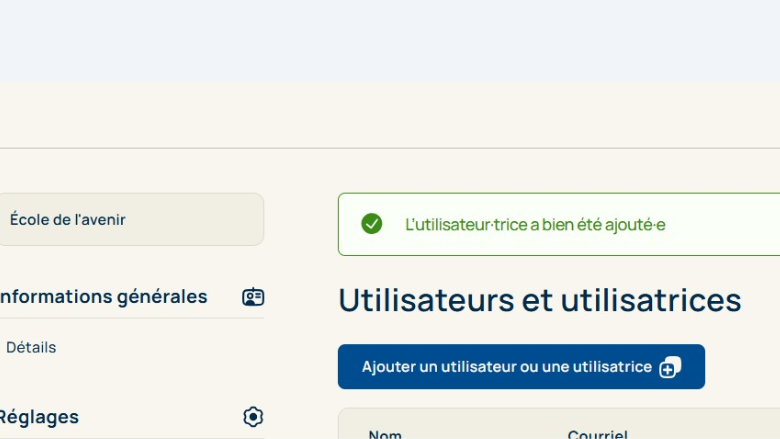Expand the Réglages section title
This screenshot has width=780, height=439.
coord(38,417)
